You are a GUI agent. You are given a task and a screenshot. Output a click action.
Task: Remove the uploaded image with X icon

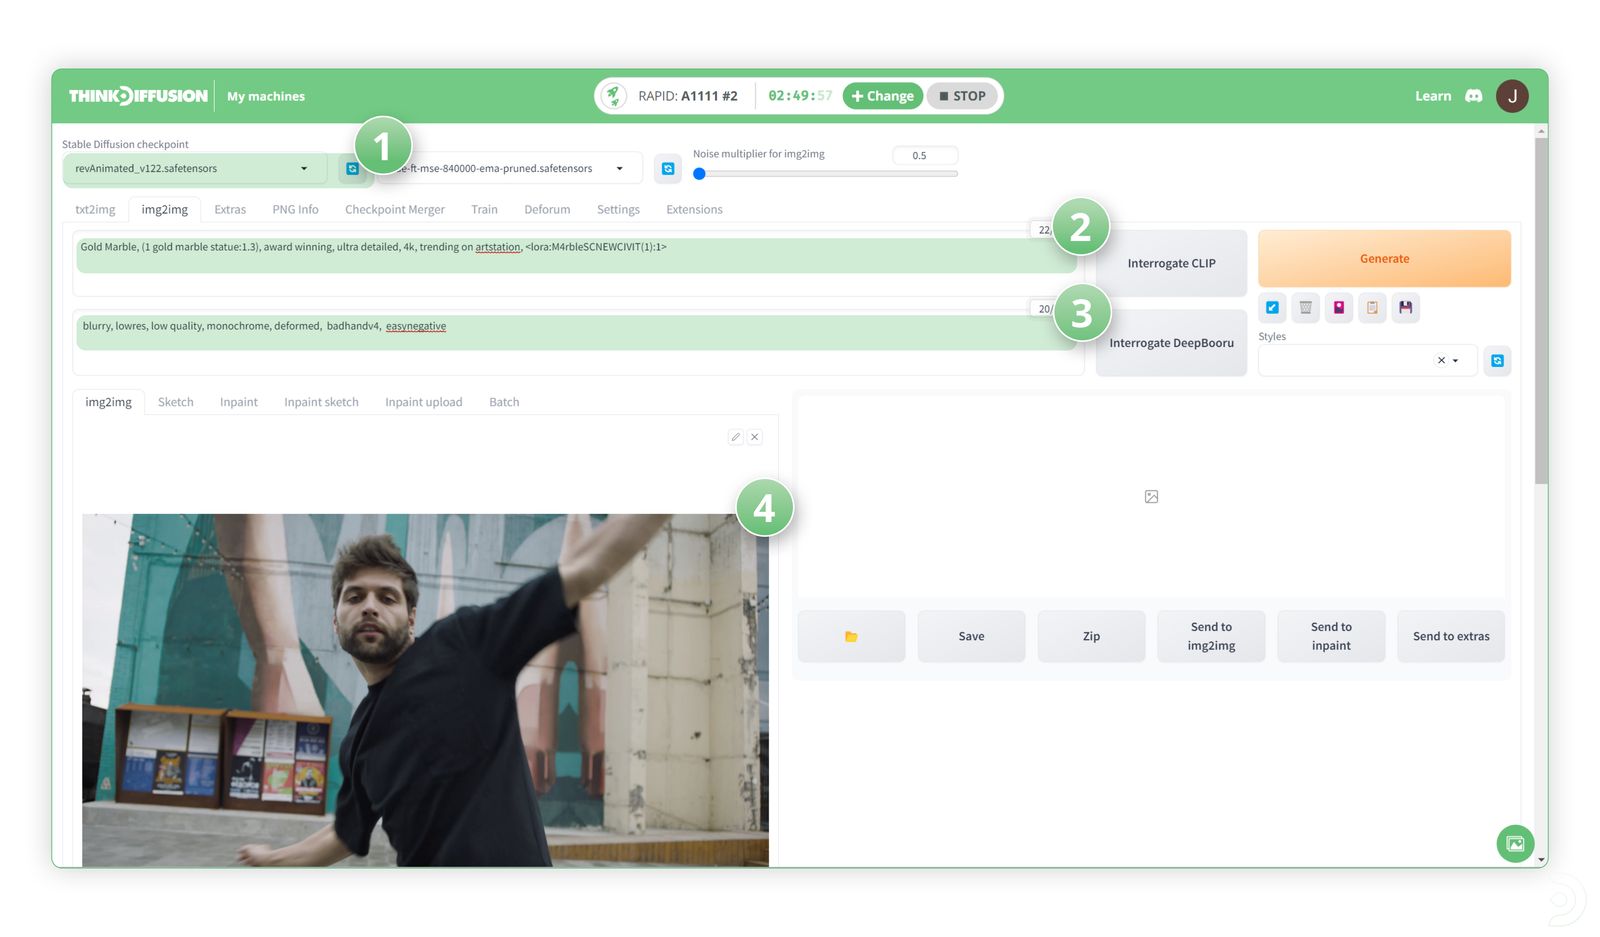click(755, 437)
